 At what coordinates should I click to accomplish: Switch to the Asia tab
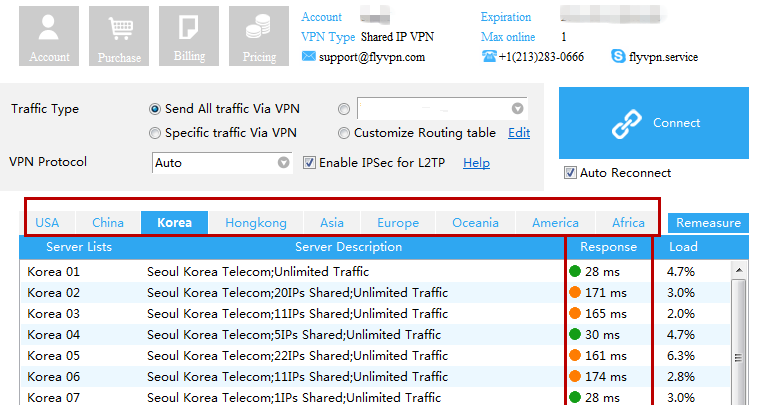pyautogui.click(x=332, y=223)
